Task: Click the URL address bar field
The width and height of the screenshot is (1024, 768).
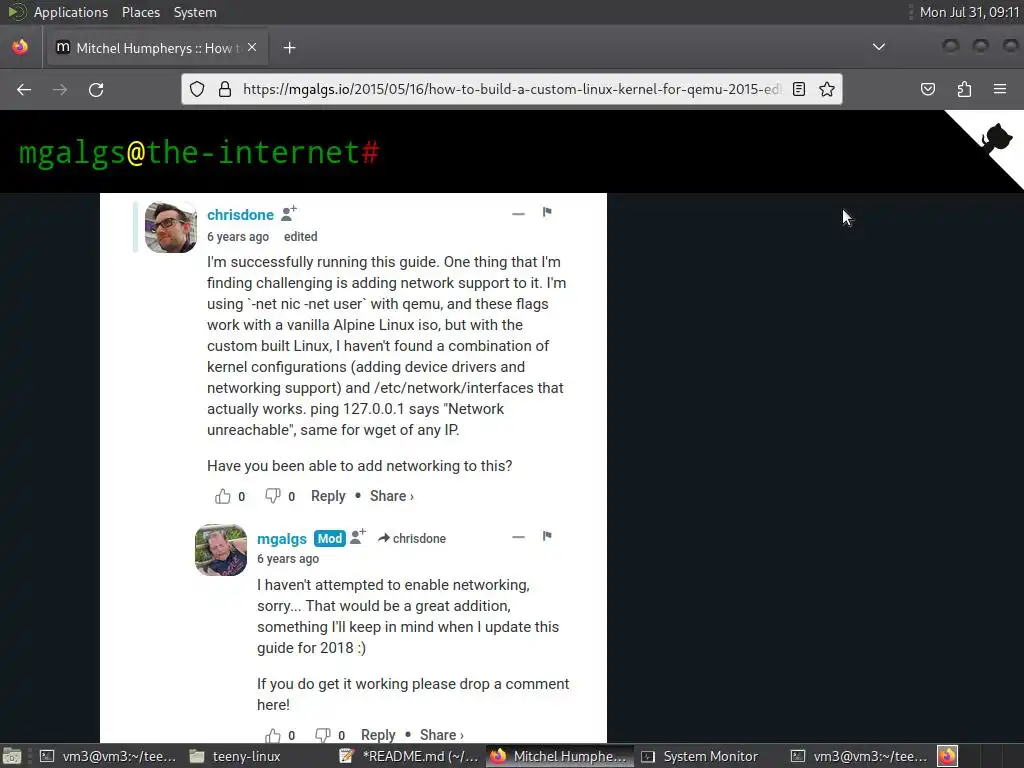Action: pyautogui.click(x=511, y=89)
